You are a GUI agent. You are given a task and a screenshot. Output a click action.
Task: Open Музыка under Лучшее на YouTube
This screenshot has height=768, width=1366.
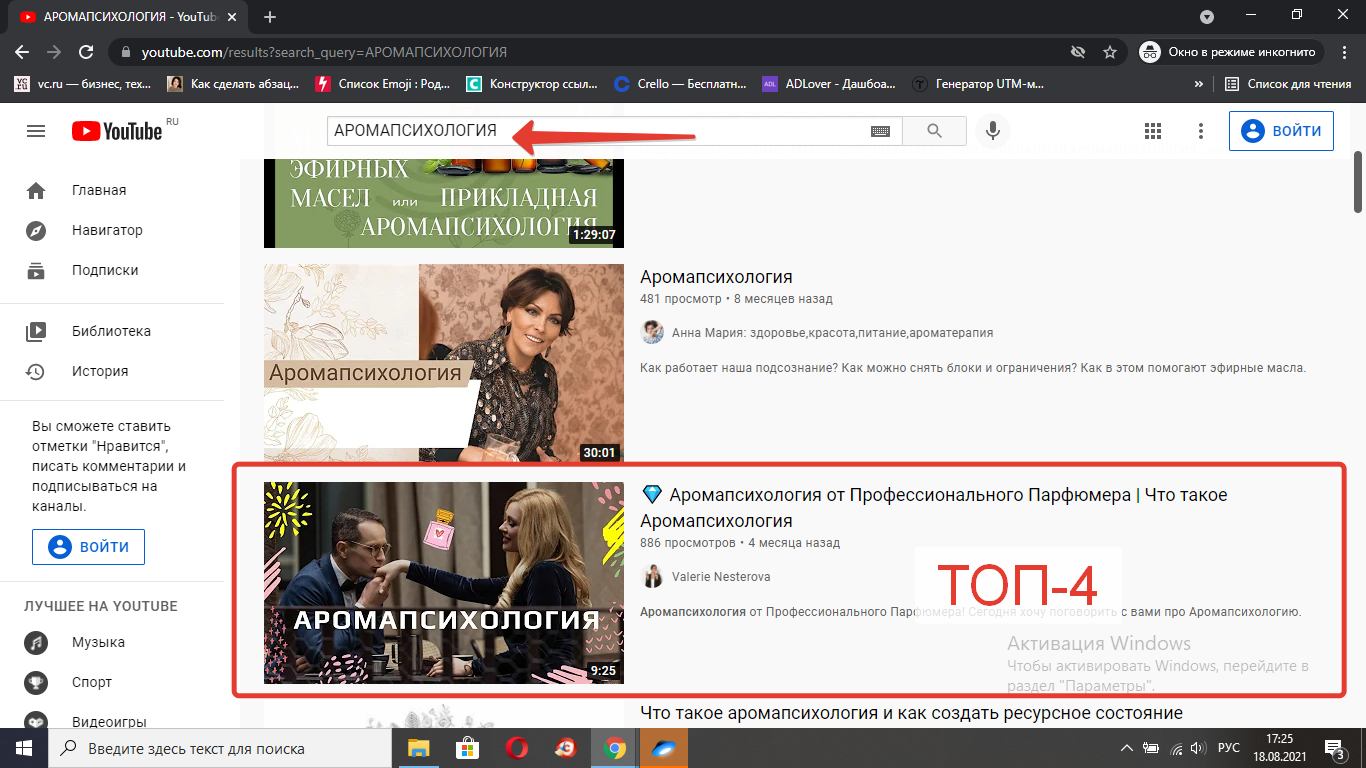click(112, 642)
